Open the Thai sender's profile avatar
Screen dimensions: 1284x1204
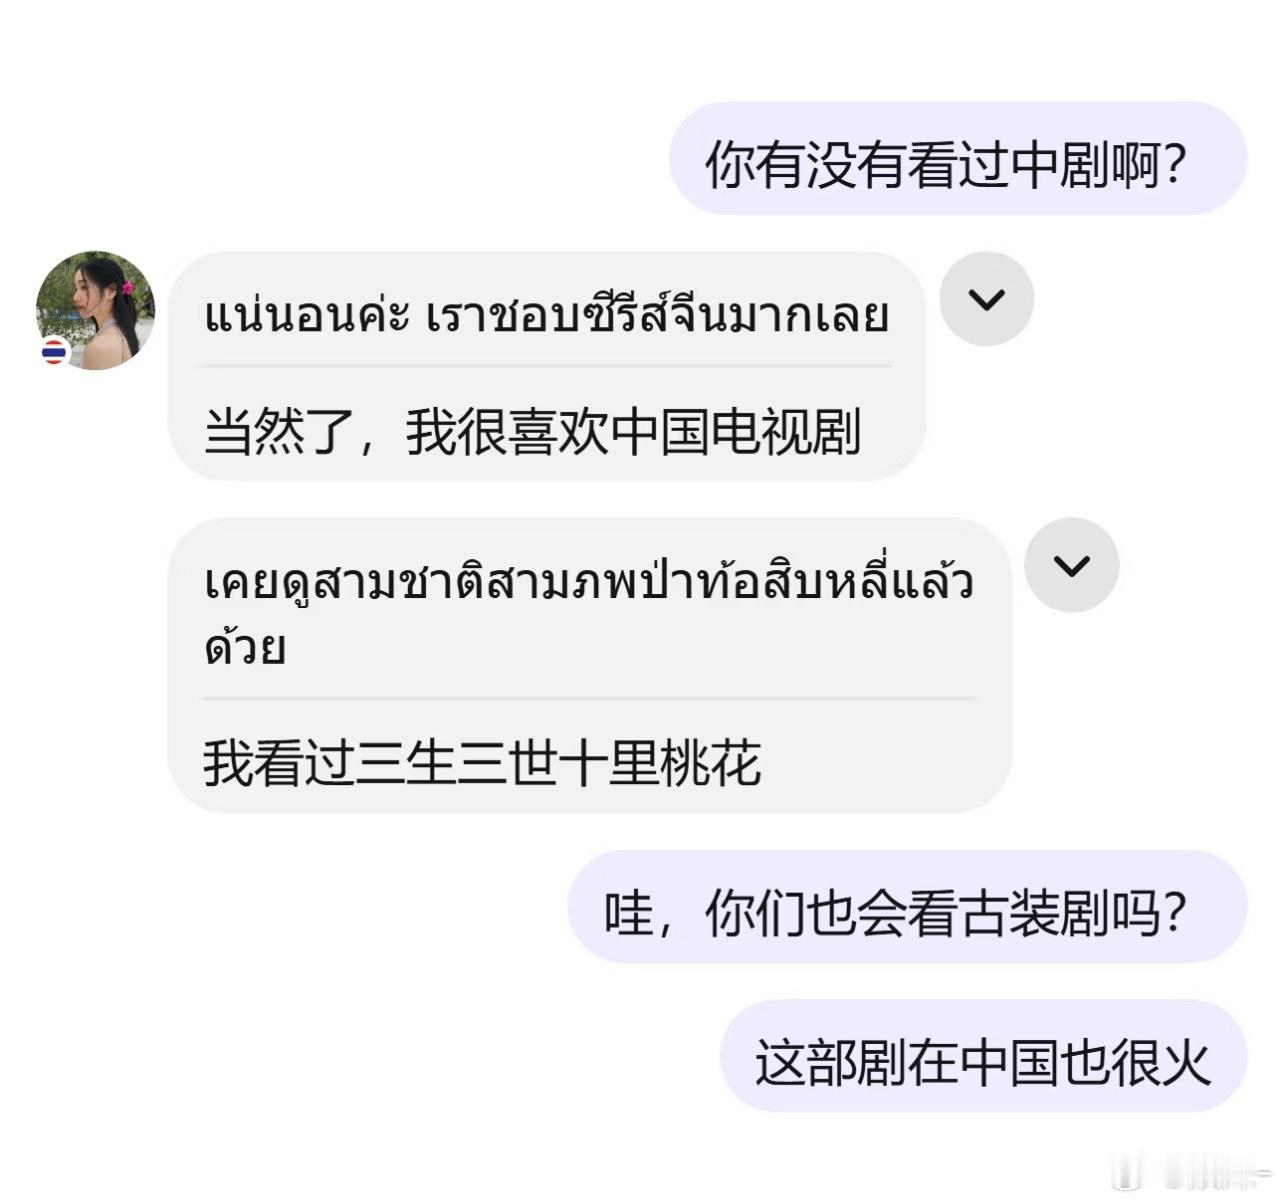coord(96,310)
